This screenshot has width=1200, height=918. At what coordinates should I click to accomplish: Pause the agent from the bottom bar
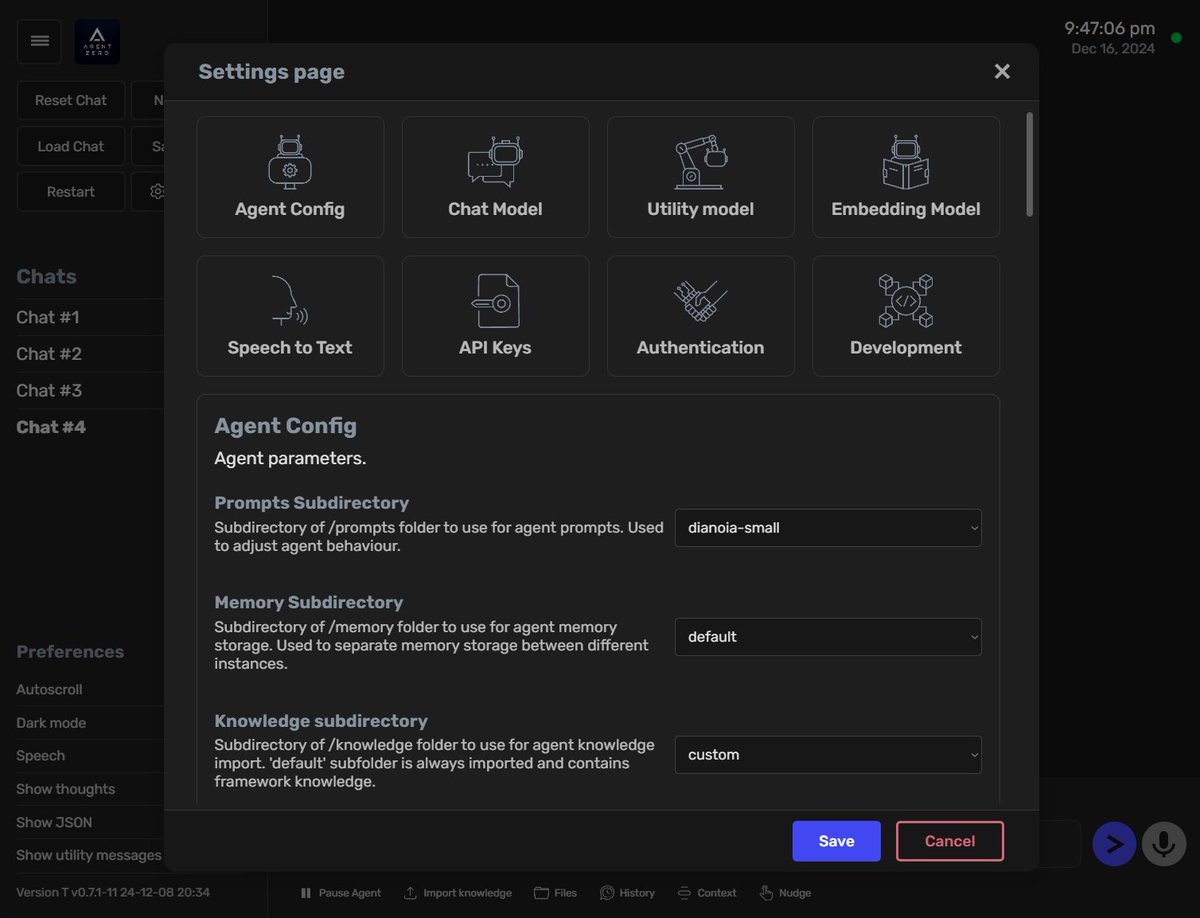340,892
